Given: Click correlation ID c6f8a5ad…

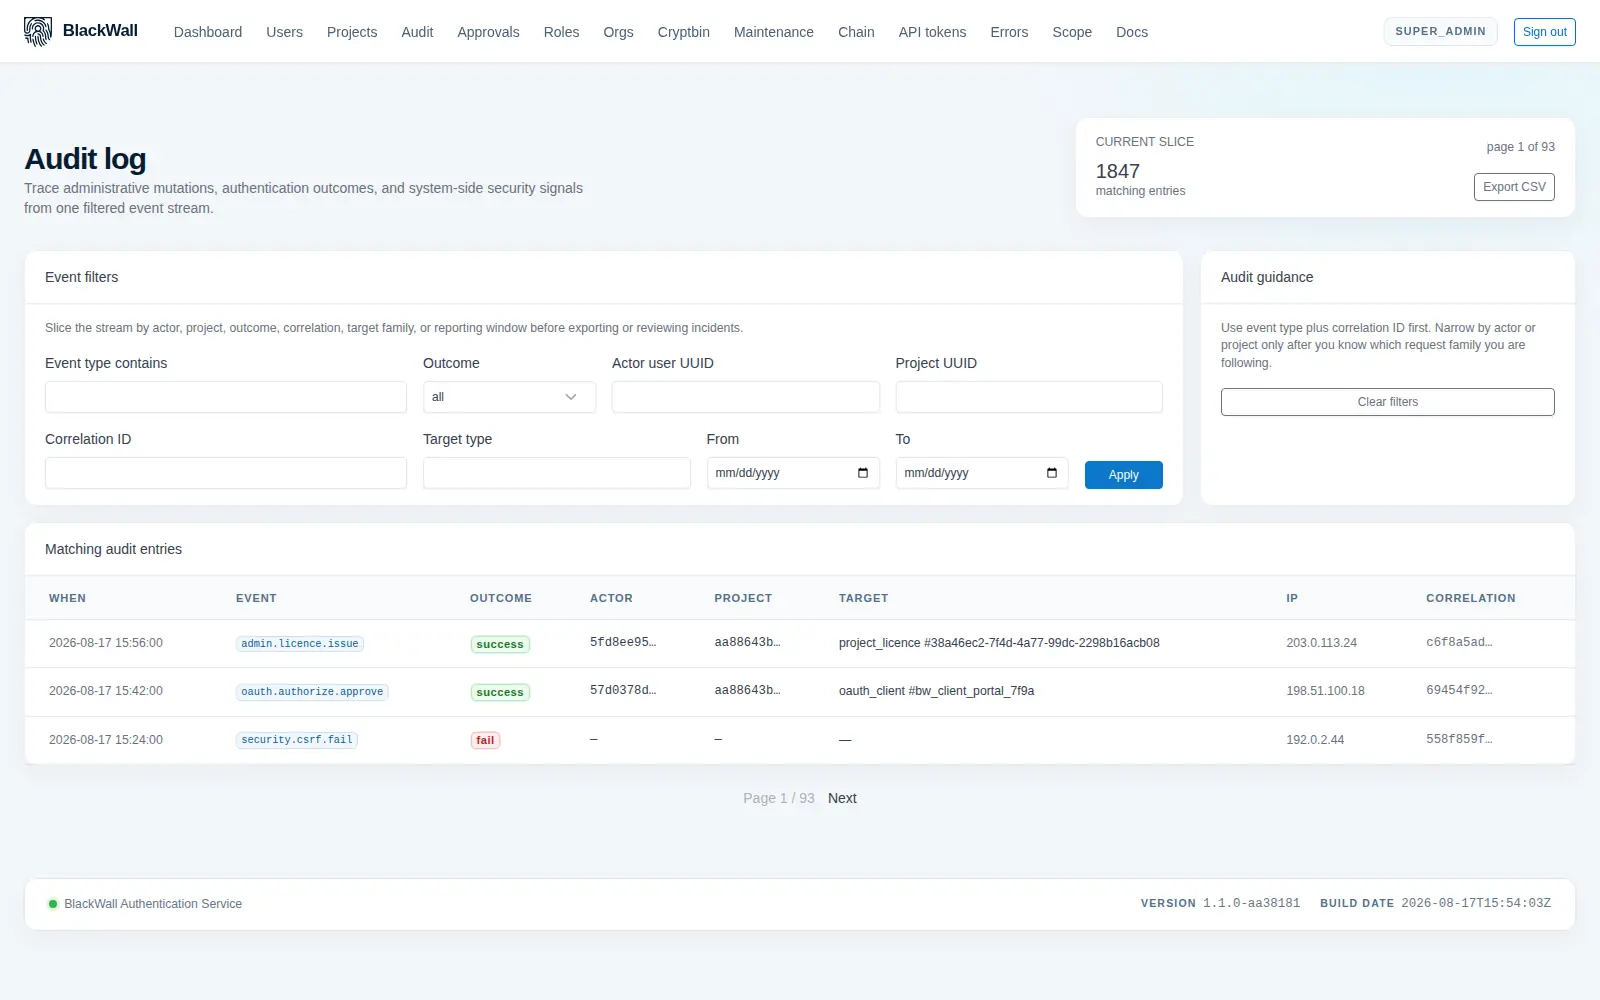Looking at the screenshot, I should [x=1459, y=642].
